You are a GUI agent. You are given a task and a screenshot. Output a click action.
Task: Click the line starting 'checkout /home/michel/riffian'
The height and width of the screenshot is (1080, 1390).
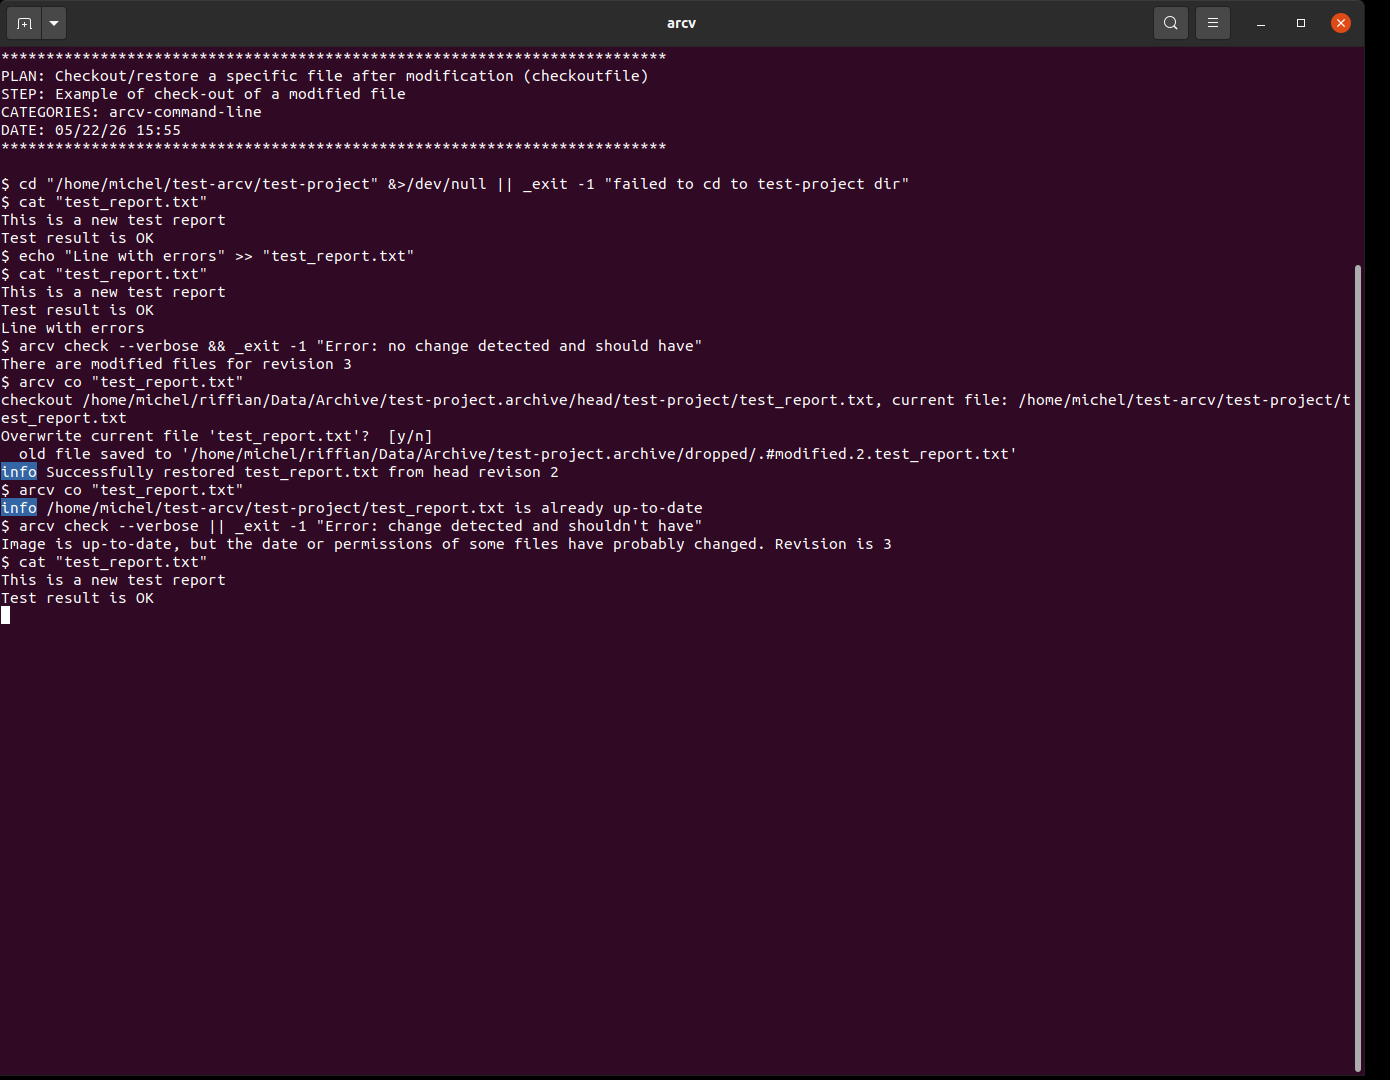[676, 409]
